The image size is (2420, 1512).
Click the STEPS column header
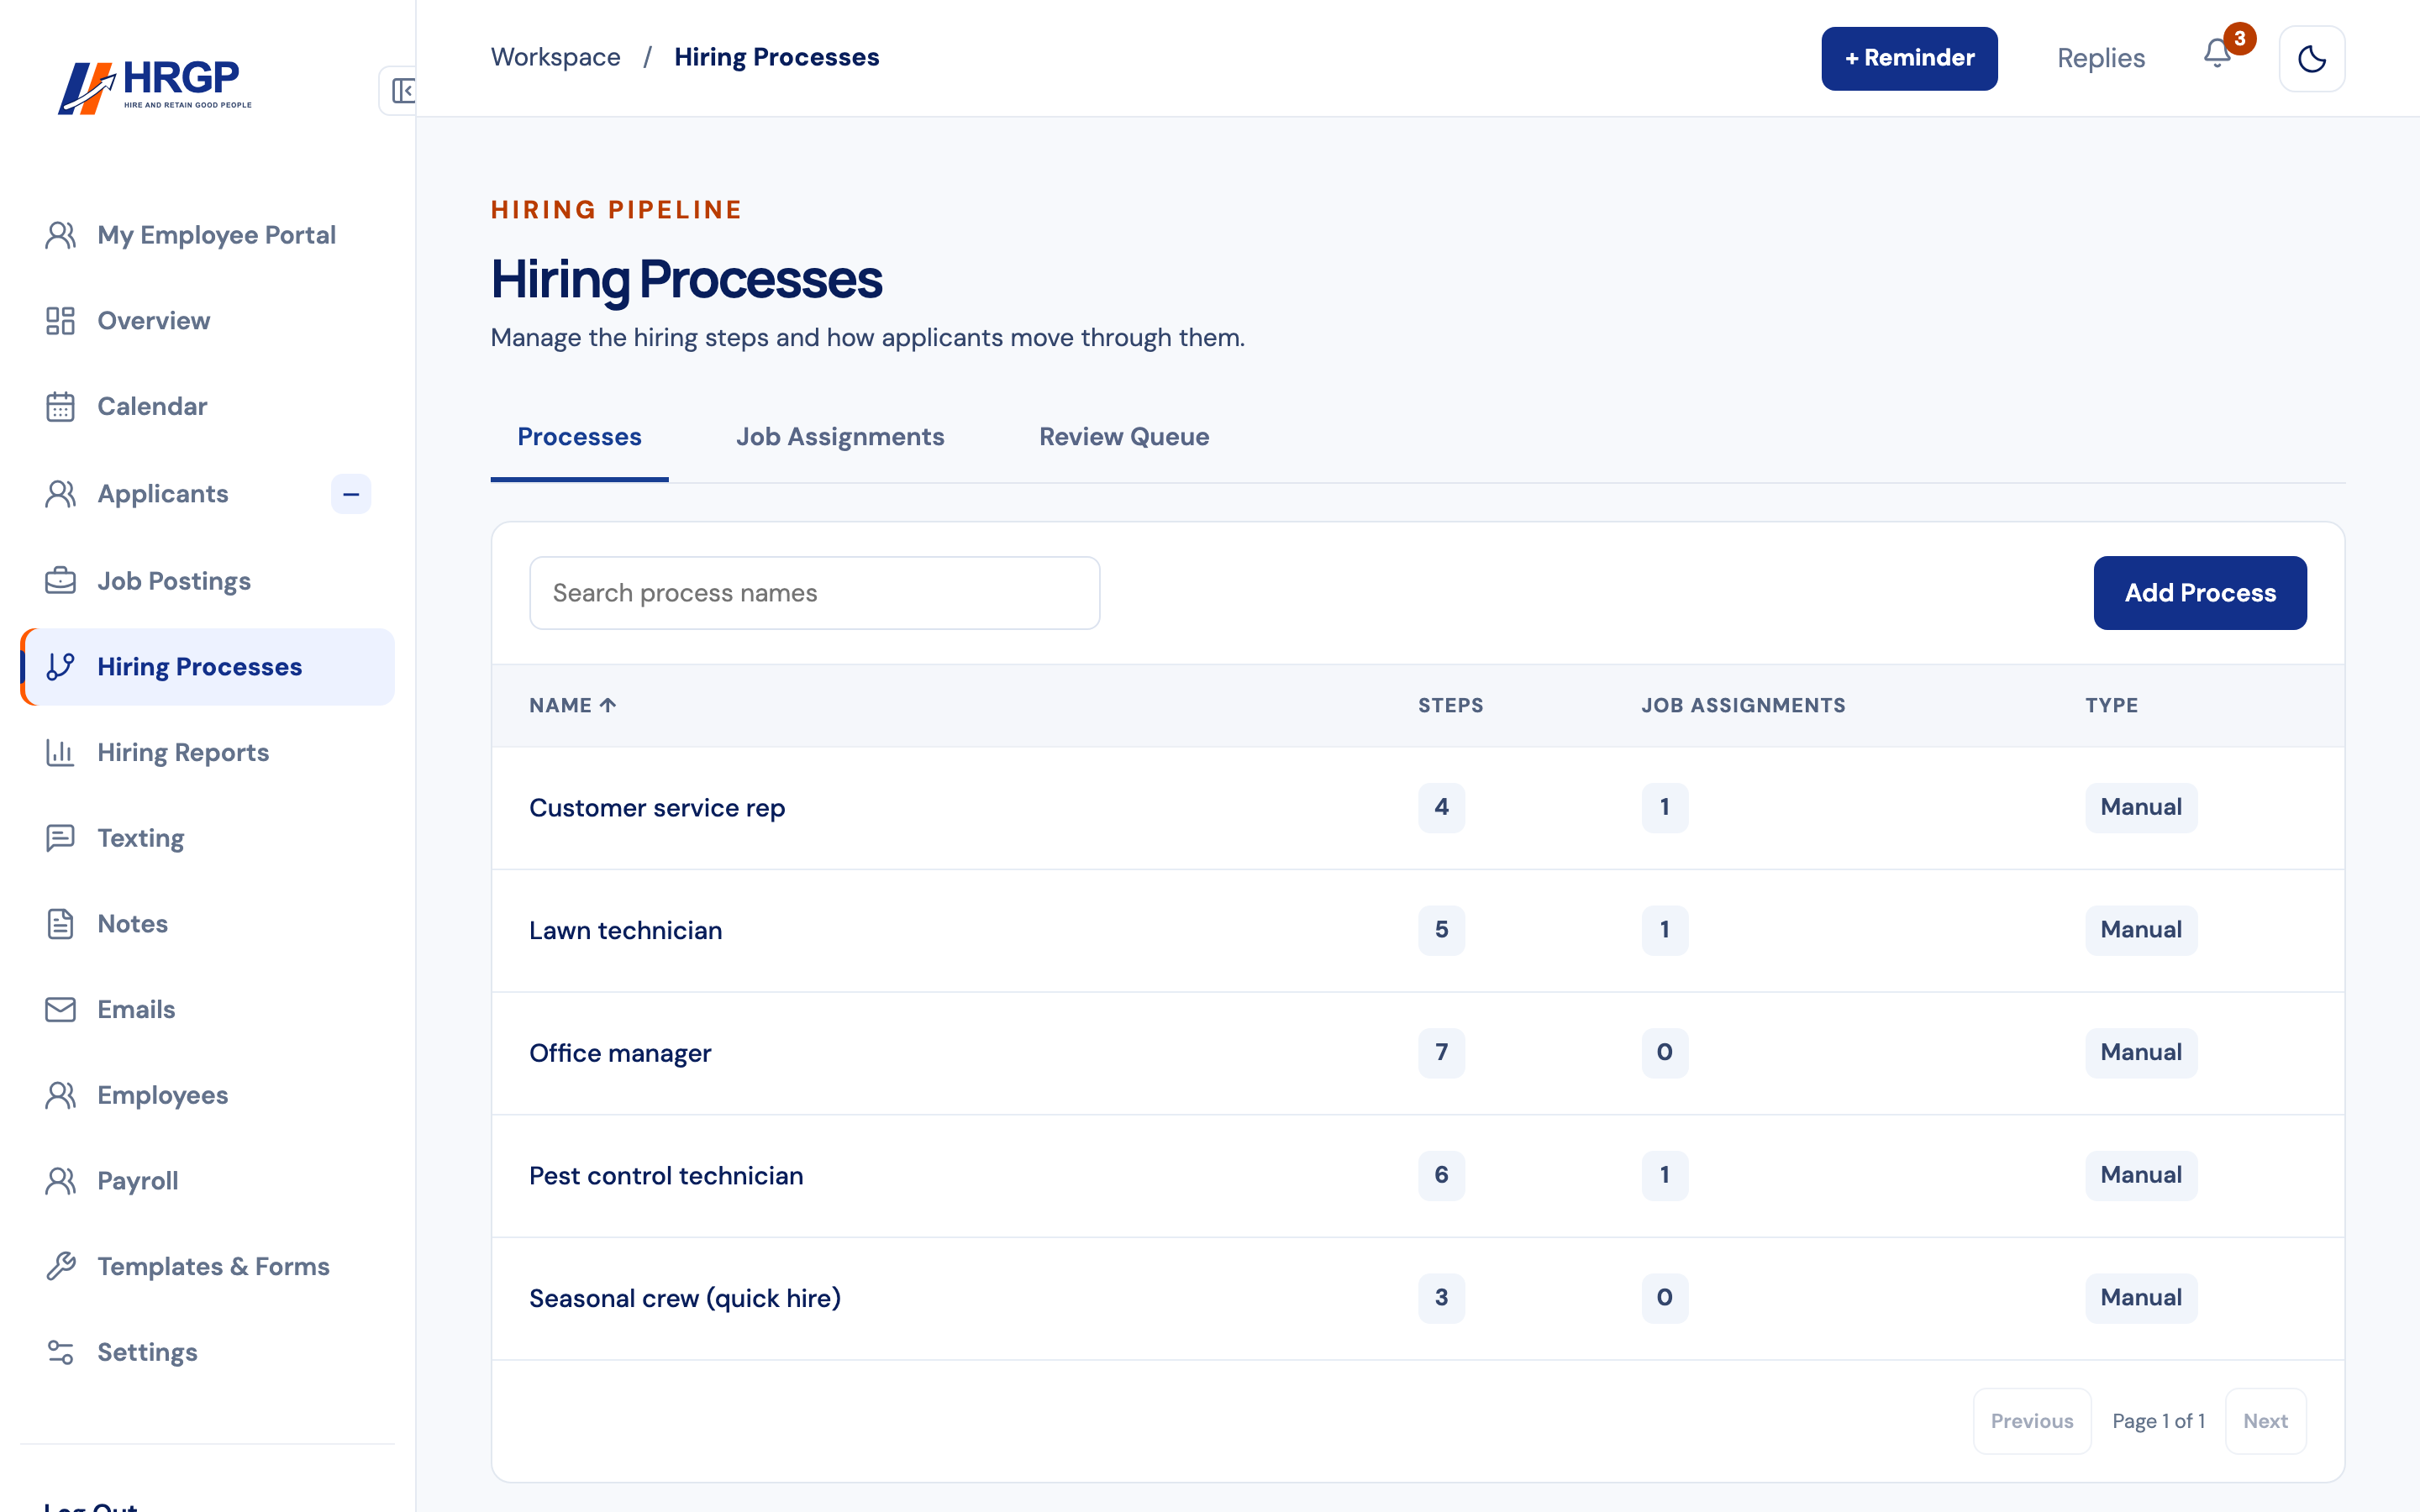[1450, 705]
